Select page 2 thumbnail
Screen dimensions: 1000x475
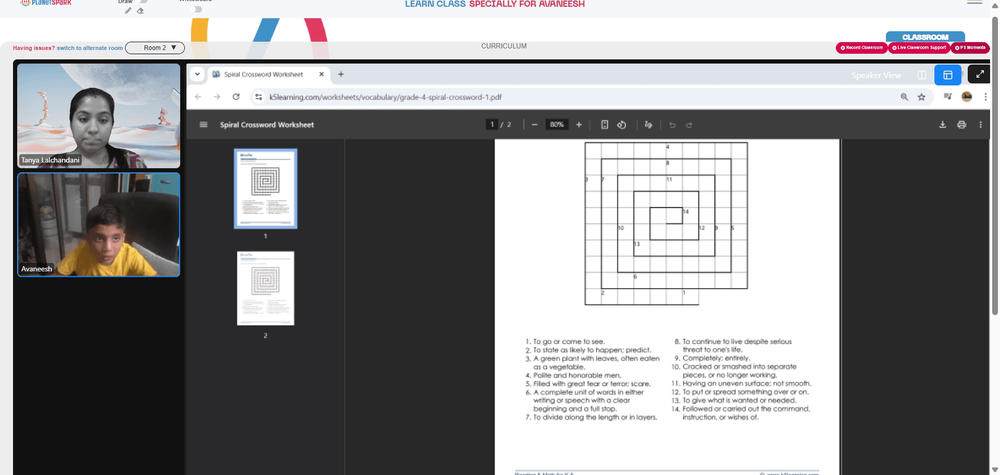[x=265, y=288]
